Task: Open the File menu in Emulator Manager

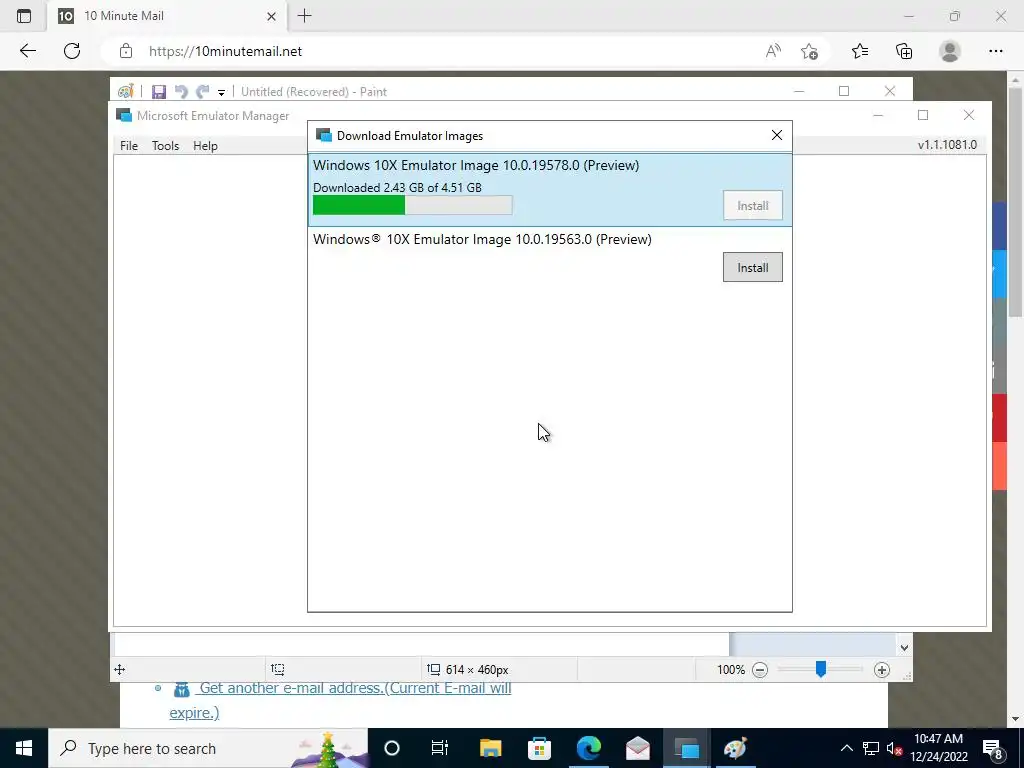Action: click(129, 146)
